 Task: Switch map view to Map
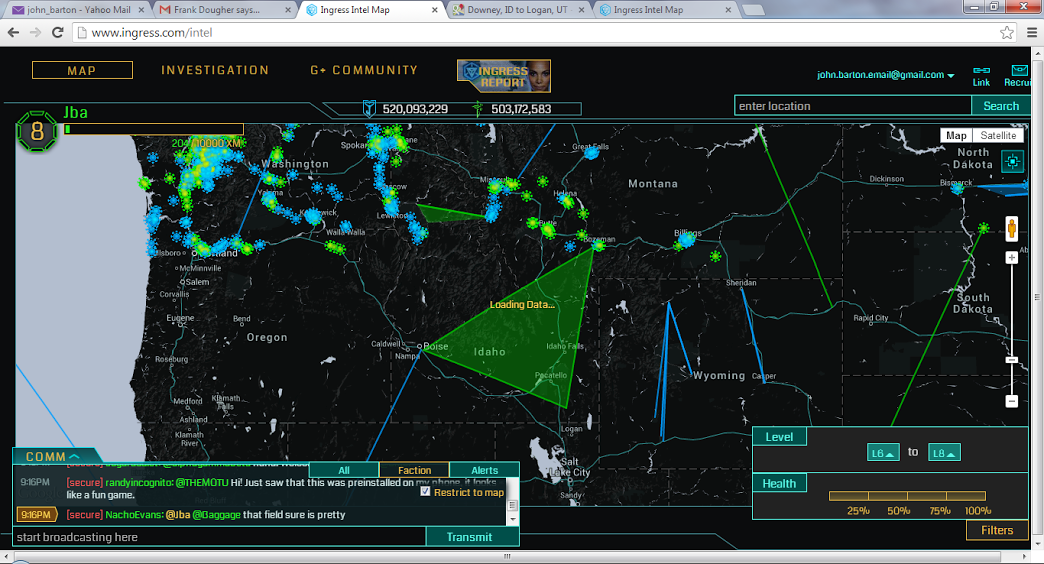click(x=956, y=135)
